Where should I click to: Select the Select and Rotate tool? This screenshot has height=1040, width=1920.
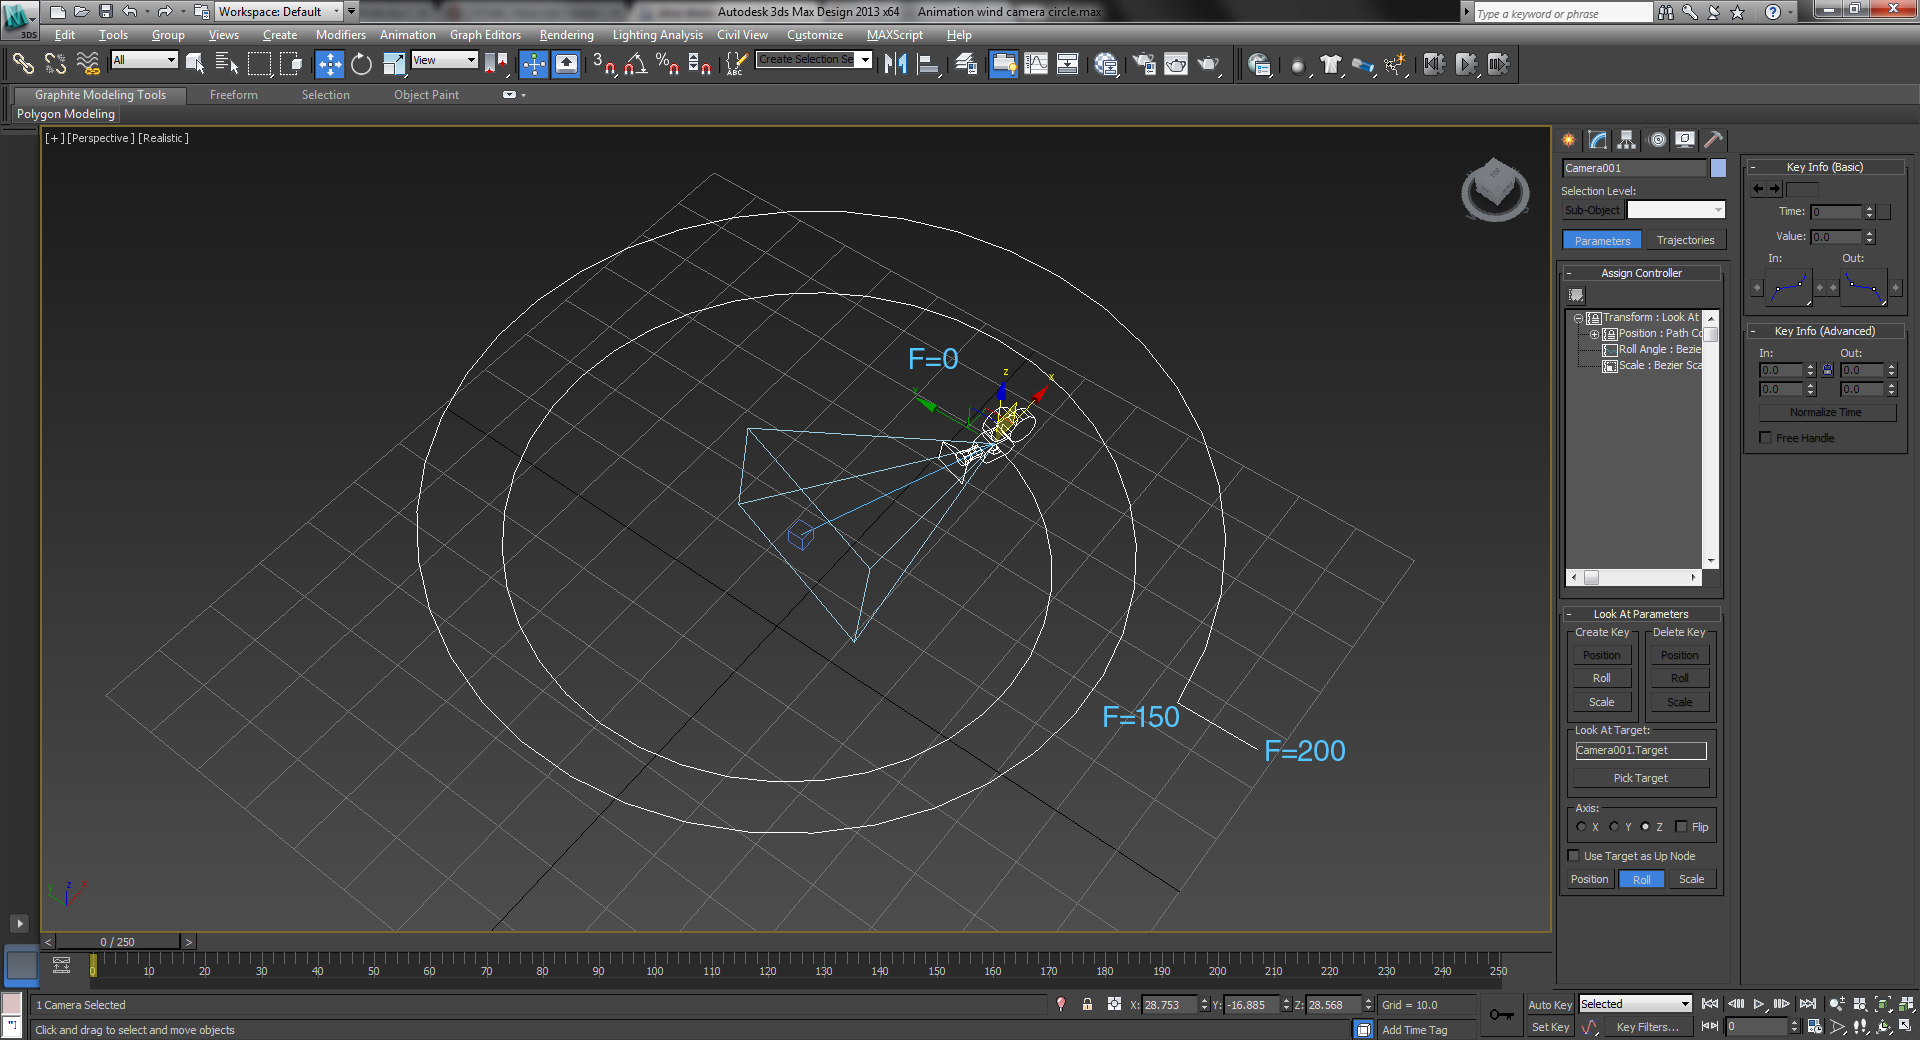(361, 65)
